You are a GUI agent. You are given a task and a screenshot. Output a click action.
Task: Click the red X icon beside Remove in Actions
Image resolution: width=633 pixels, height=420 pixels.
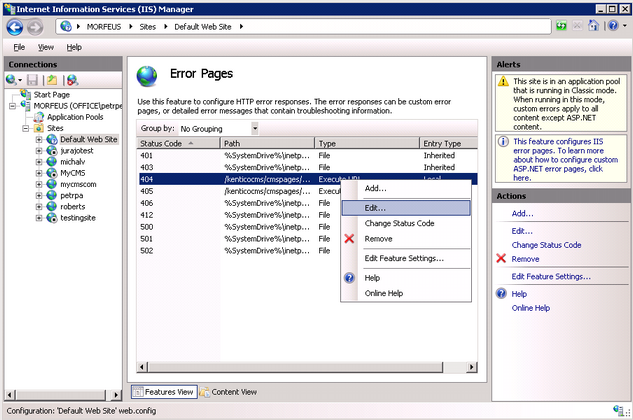[x=501, y=258]
